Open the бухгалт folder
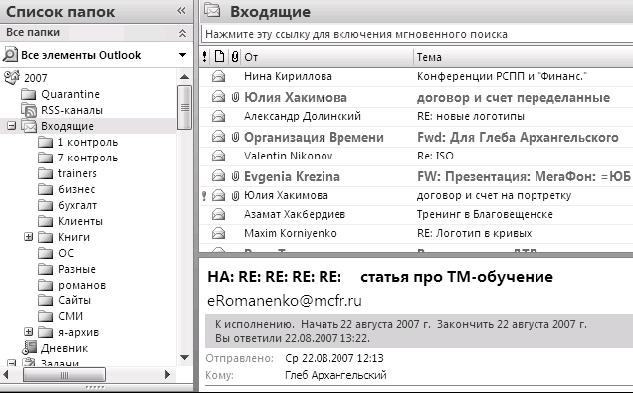633x393 pixels. 78,205
